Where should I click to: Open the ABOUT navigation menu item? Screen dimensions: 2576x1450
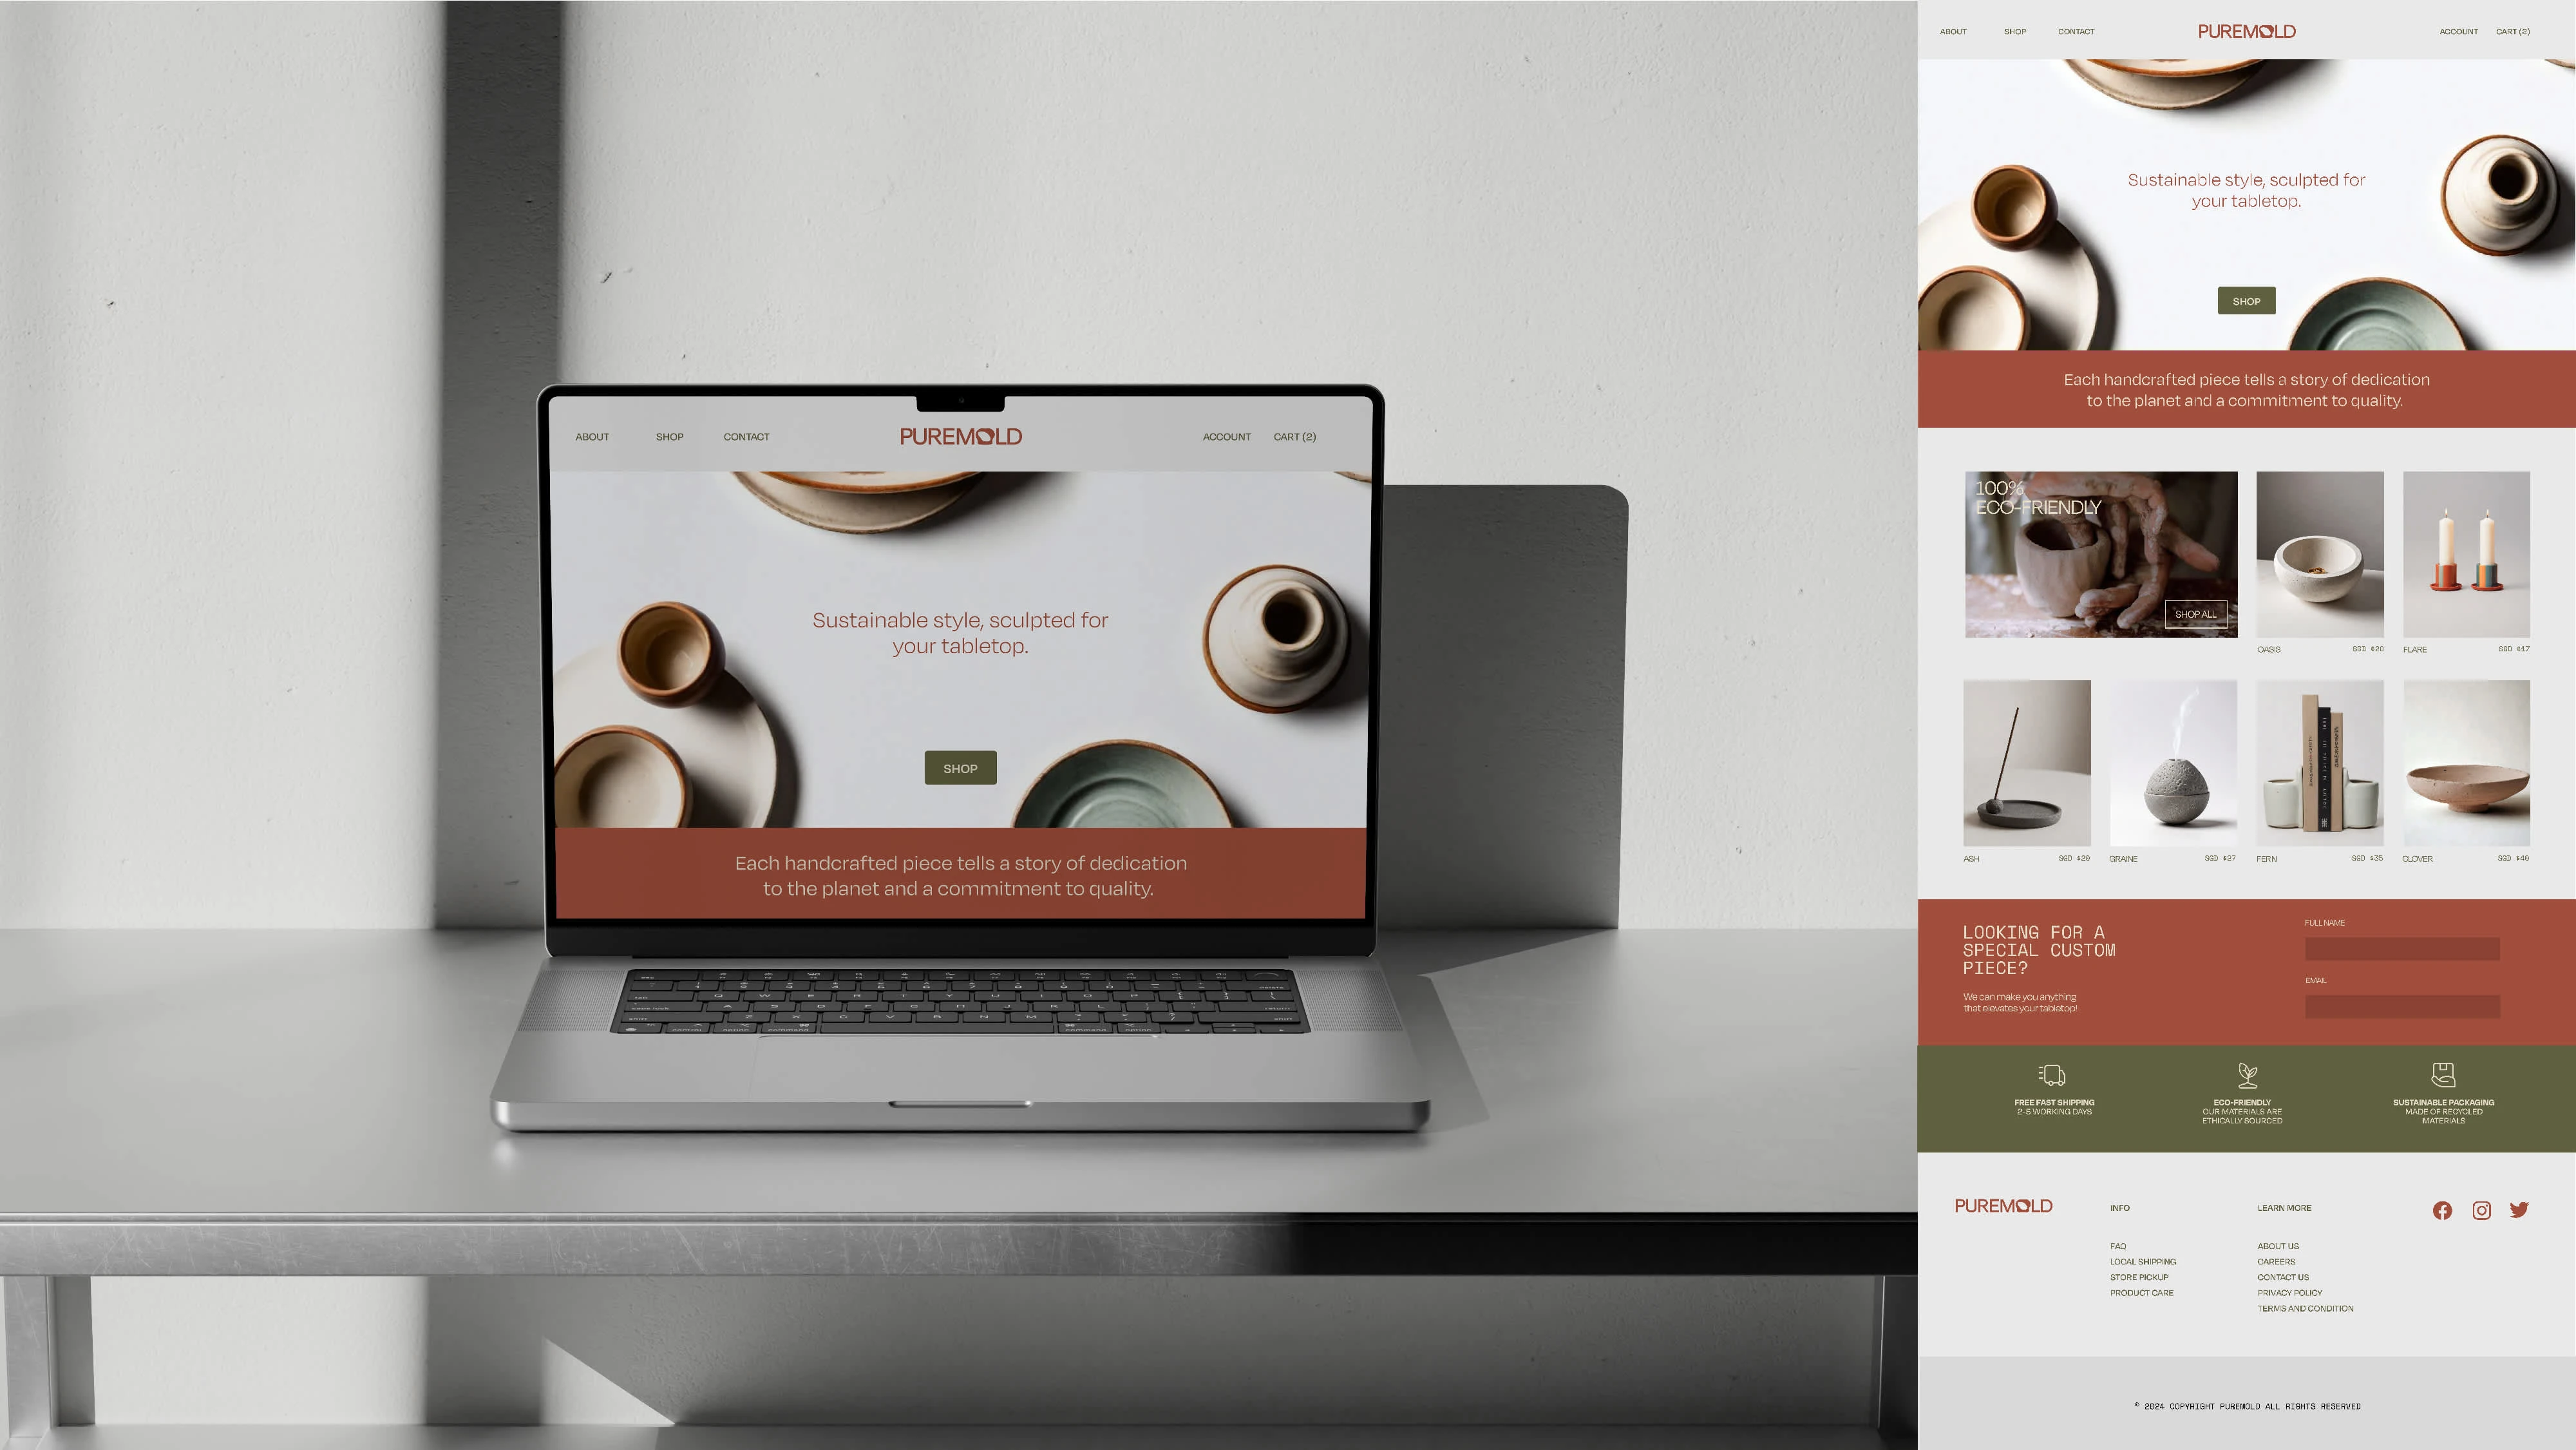pos(1953,32)
